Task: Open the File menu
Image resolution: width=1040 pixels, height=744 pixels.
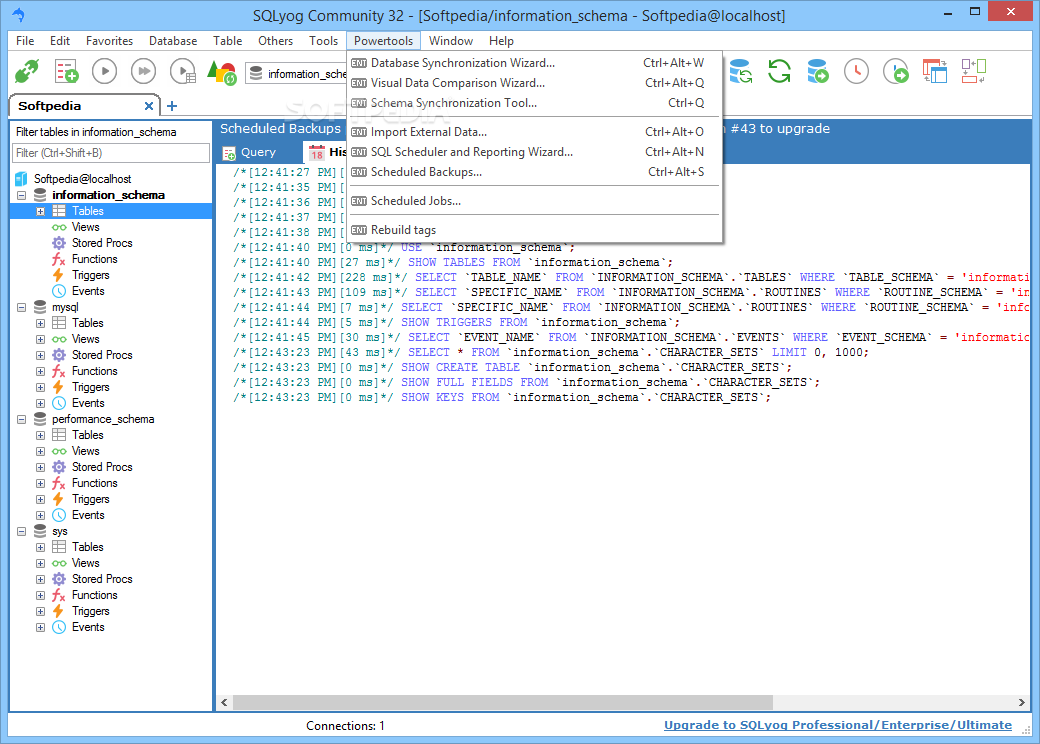Action: pos(25,40)
